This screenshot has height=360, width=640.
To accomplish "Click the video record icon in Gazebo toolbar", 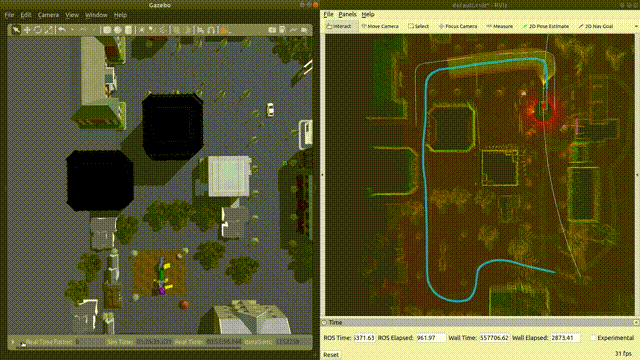I will coord(304,30).
